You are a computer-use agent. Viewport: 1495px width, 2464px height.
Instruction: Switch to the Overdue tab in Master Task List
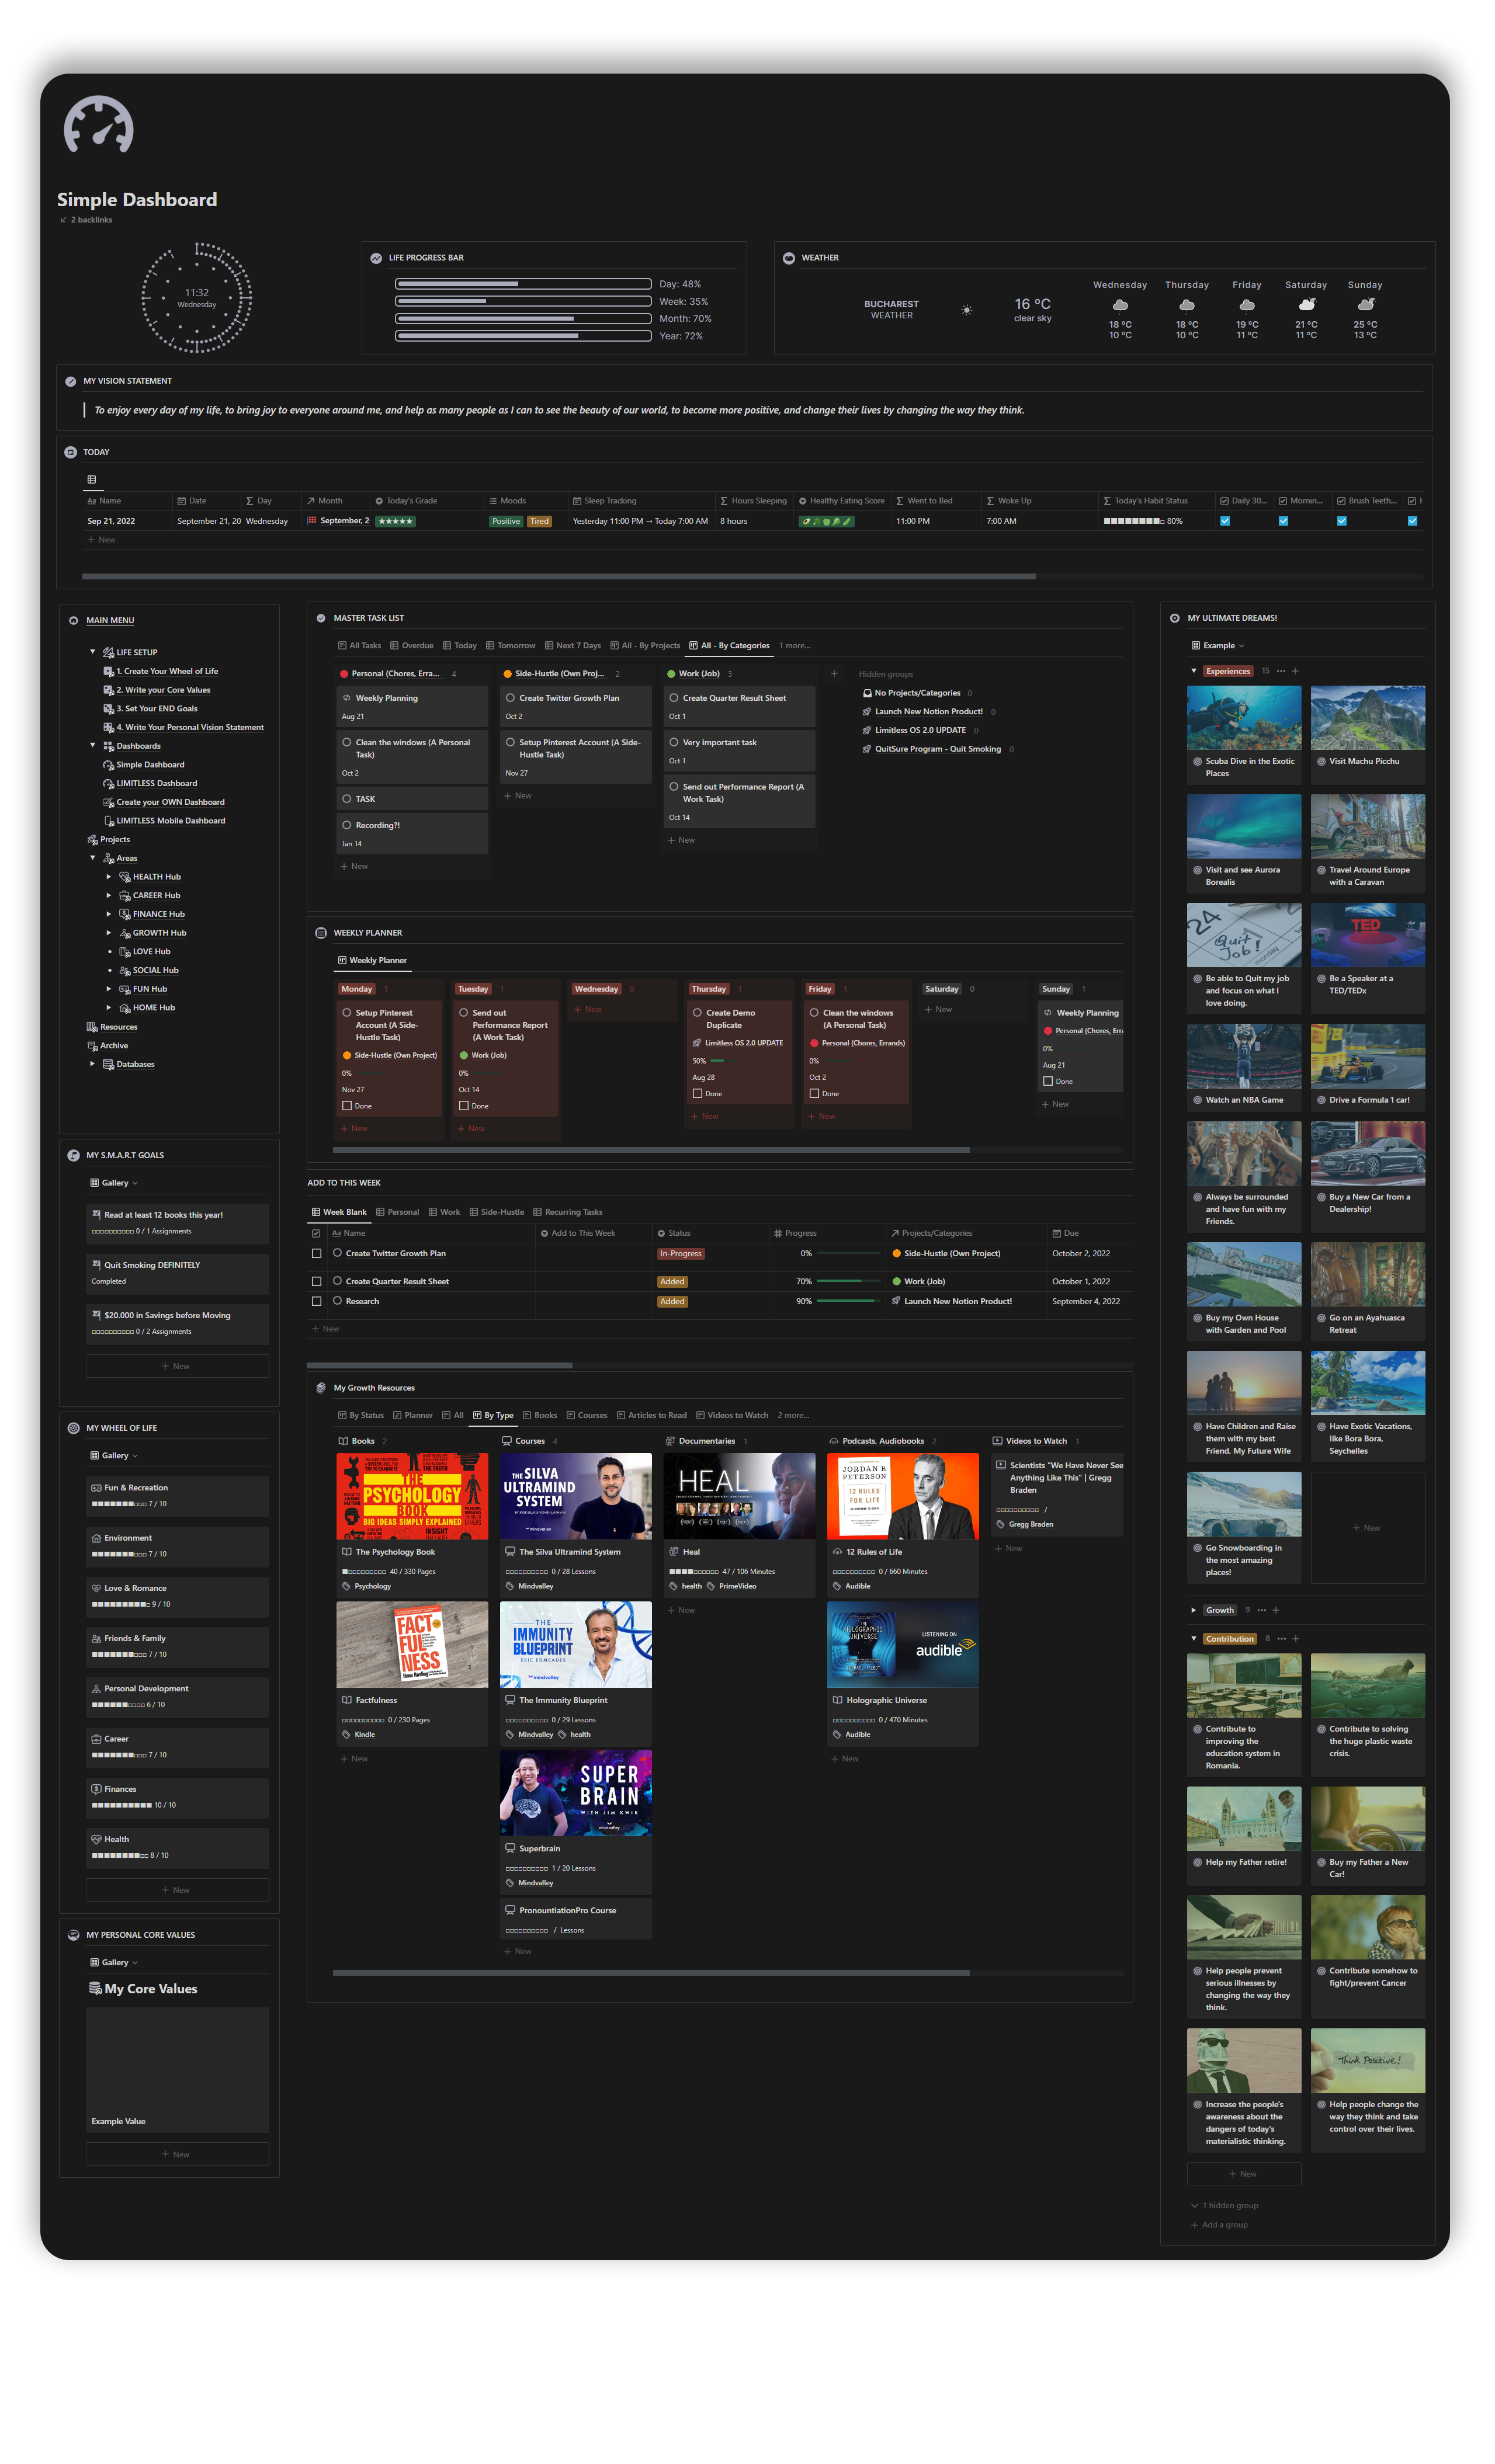412,646
